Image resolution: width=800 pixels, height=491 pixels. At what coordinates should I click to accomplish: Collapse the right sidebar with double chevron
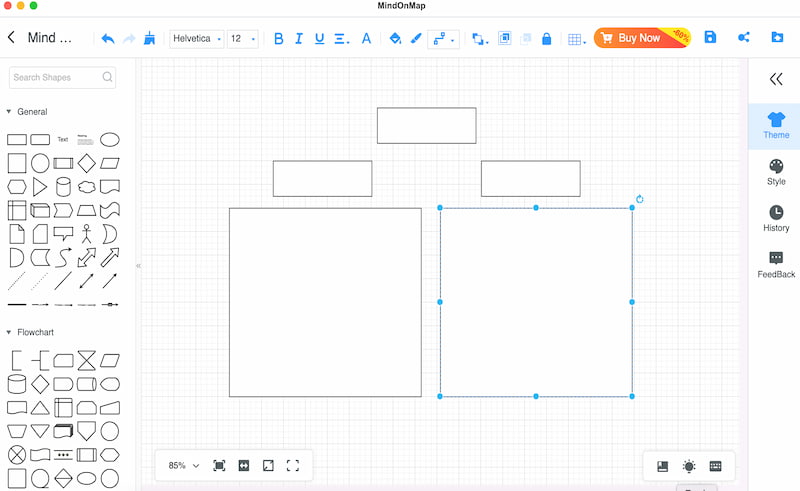[776, 79]
